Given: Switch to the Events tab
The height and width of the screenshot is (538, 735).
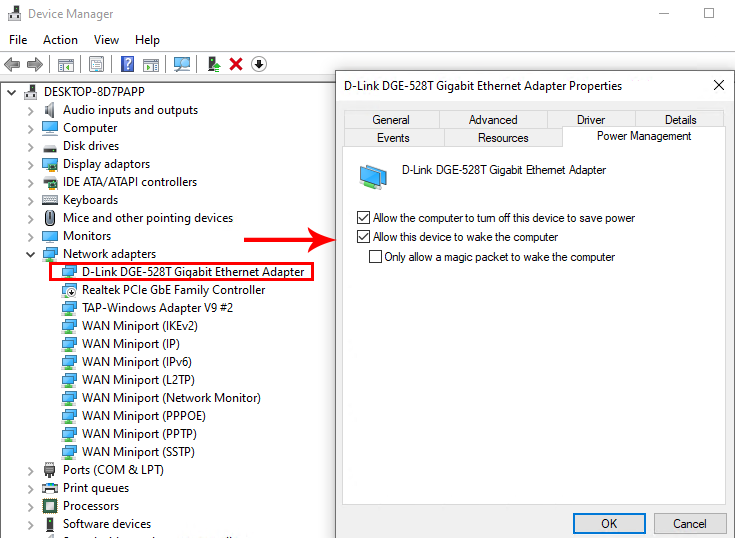Looking at the screenshot, I should tap(394, 138).
